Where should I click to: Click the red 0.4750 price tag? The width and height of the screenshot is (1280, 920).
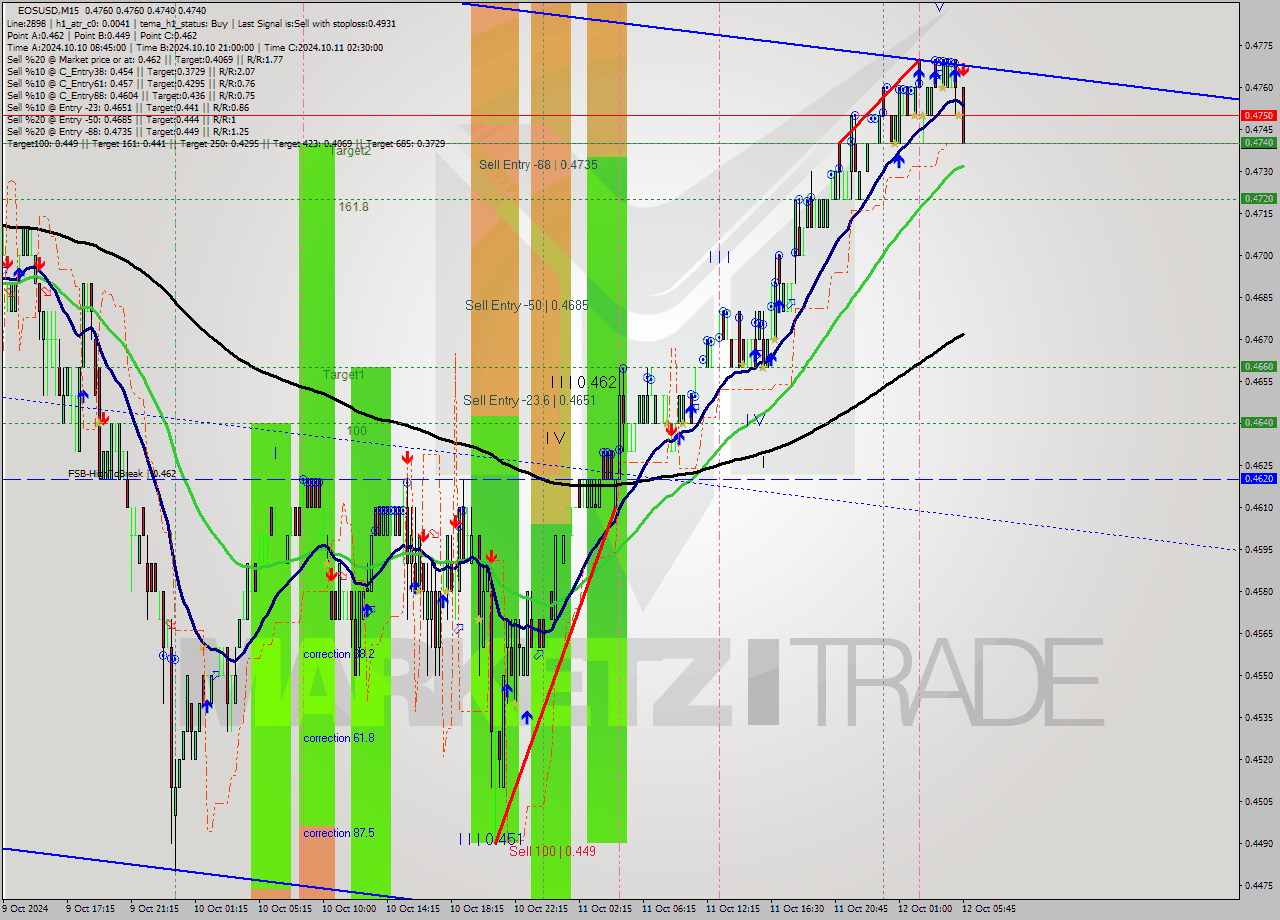click(1258, 116)
